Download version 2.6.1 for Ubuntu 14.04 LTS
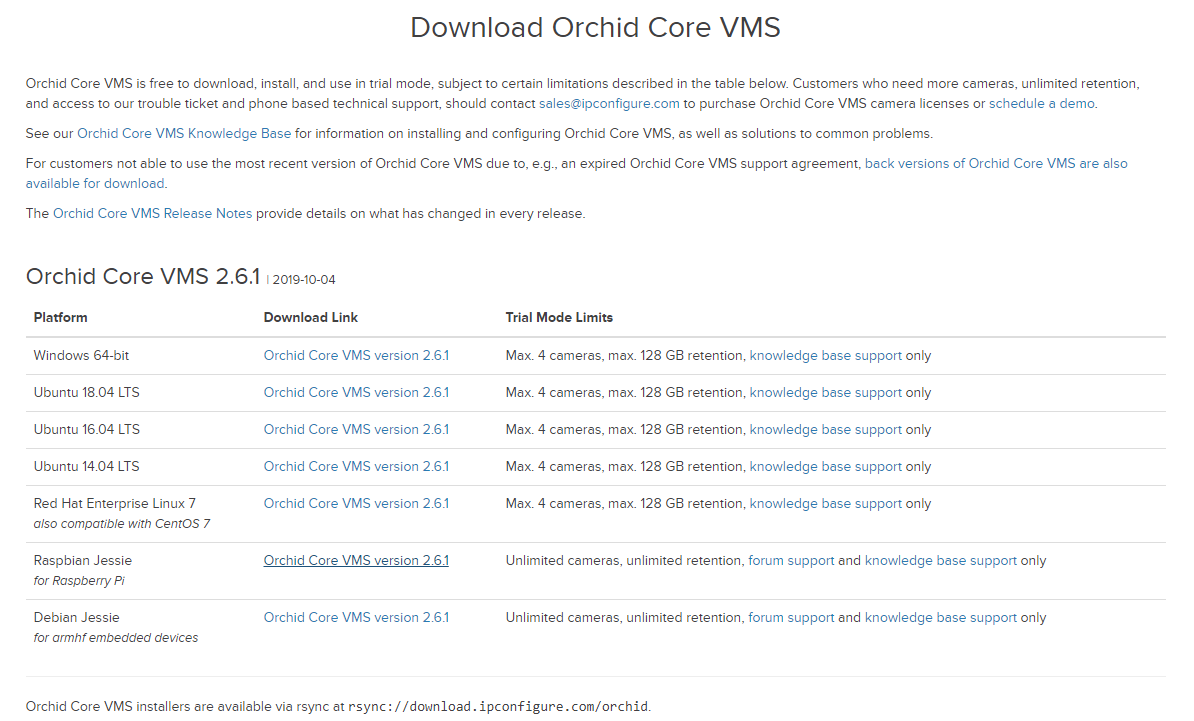Viewport: 1194px width, 721px height. 356,466
